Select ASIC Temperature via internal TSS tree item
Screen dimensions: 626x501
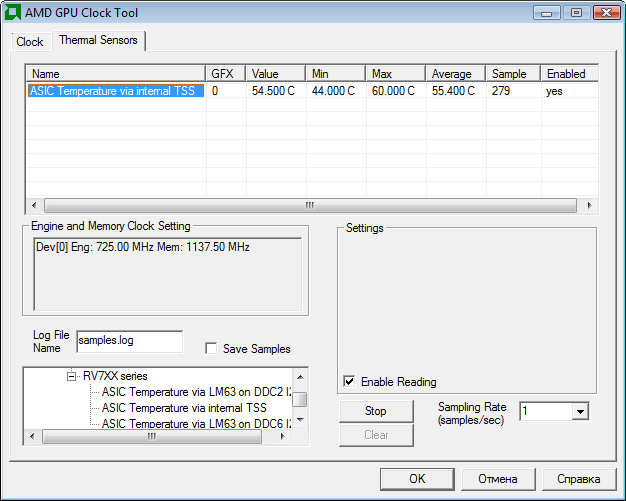tap(184, 408)
